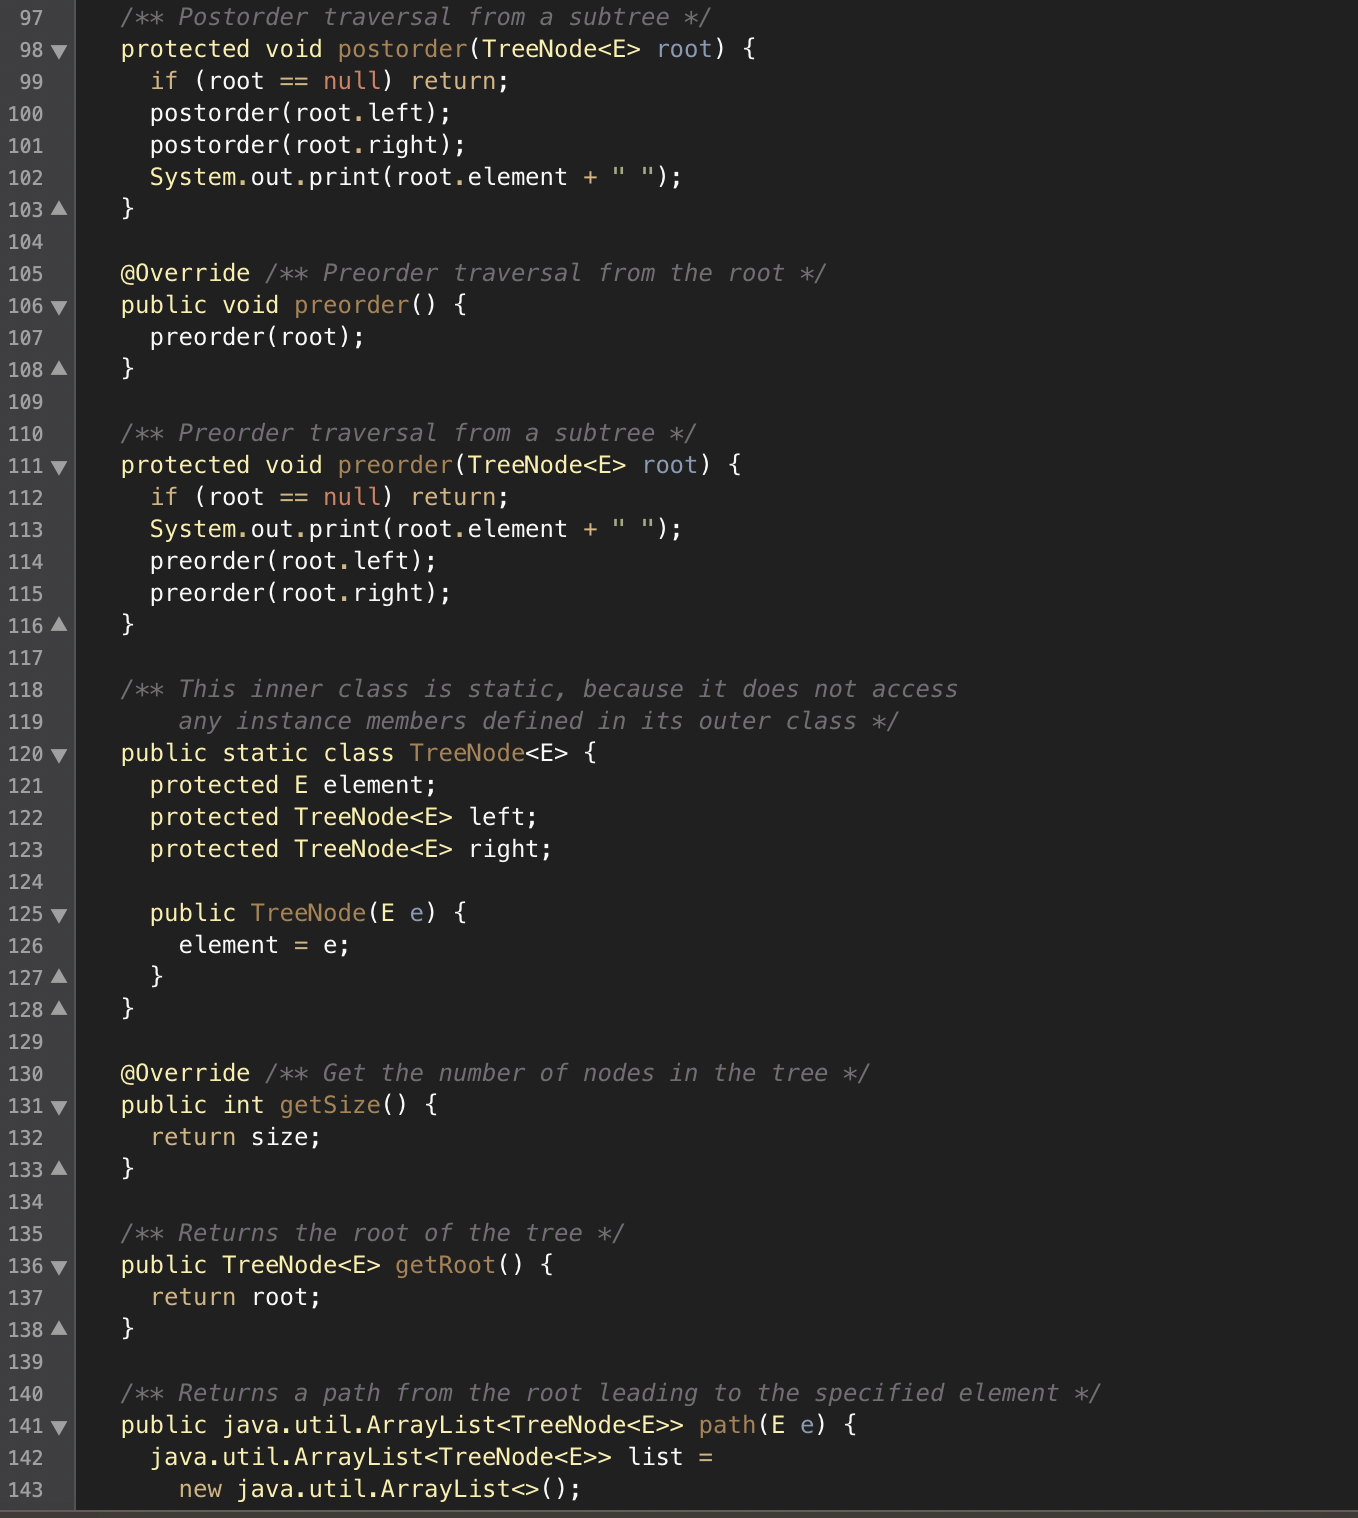Image resolution: width=1358 pixels, height=1518 pixels.
Task: Click the fold end marker at line 138
Action: [x=59, y=1329]
